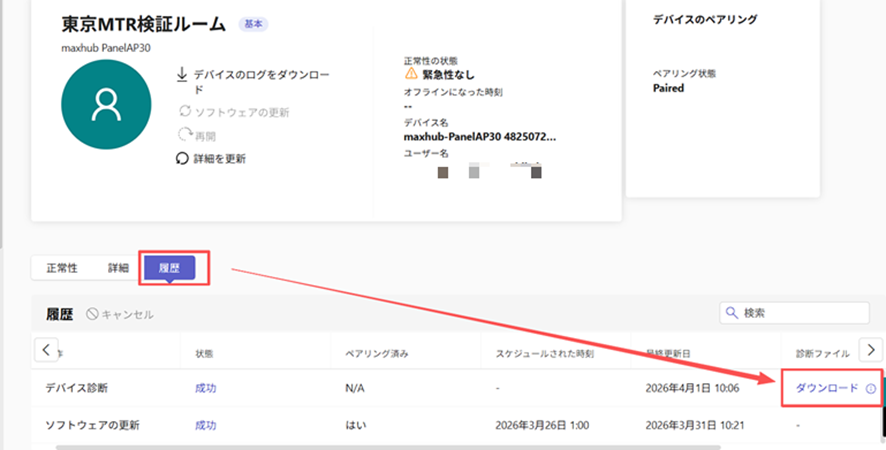Click the software update icon
886x450 pixels.
[184, 111]
